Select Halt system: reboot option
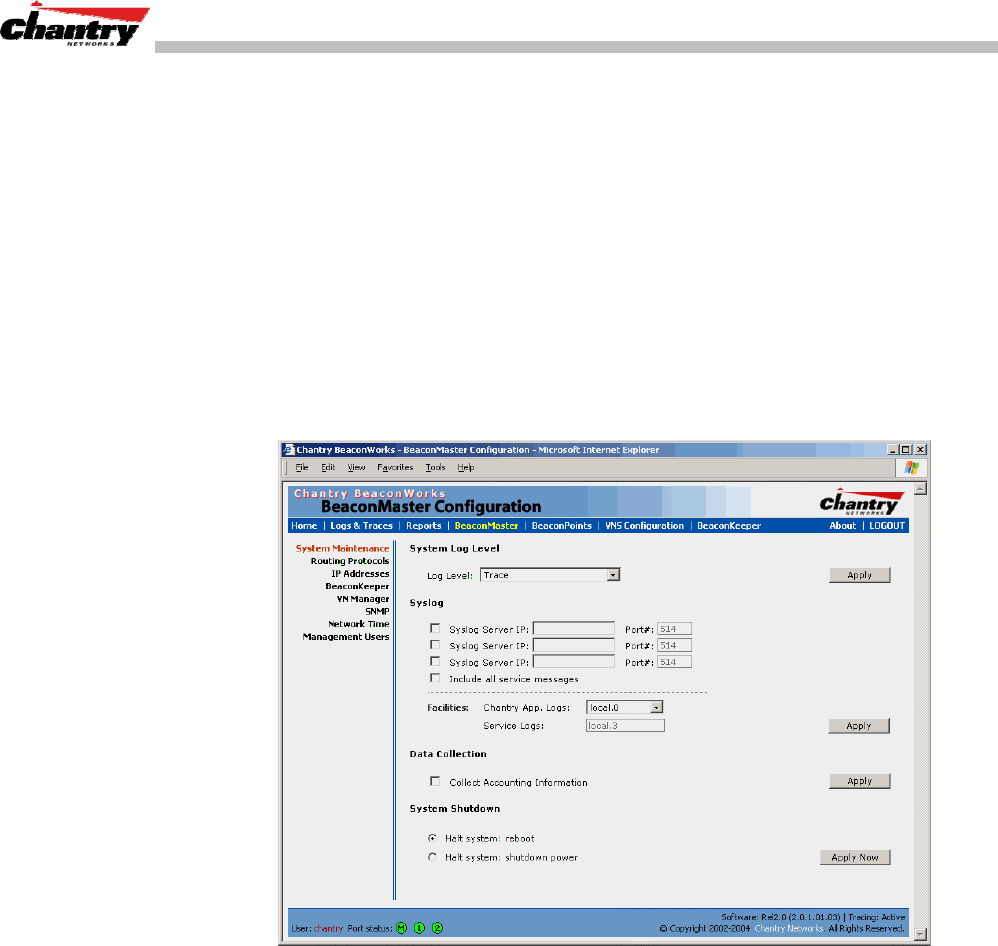This screenshot has height=946, width=998. pyautogui.click(x=433, y=838)
